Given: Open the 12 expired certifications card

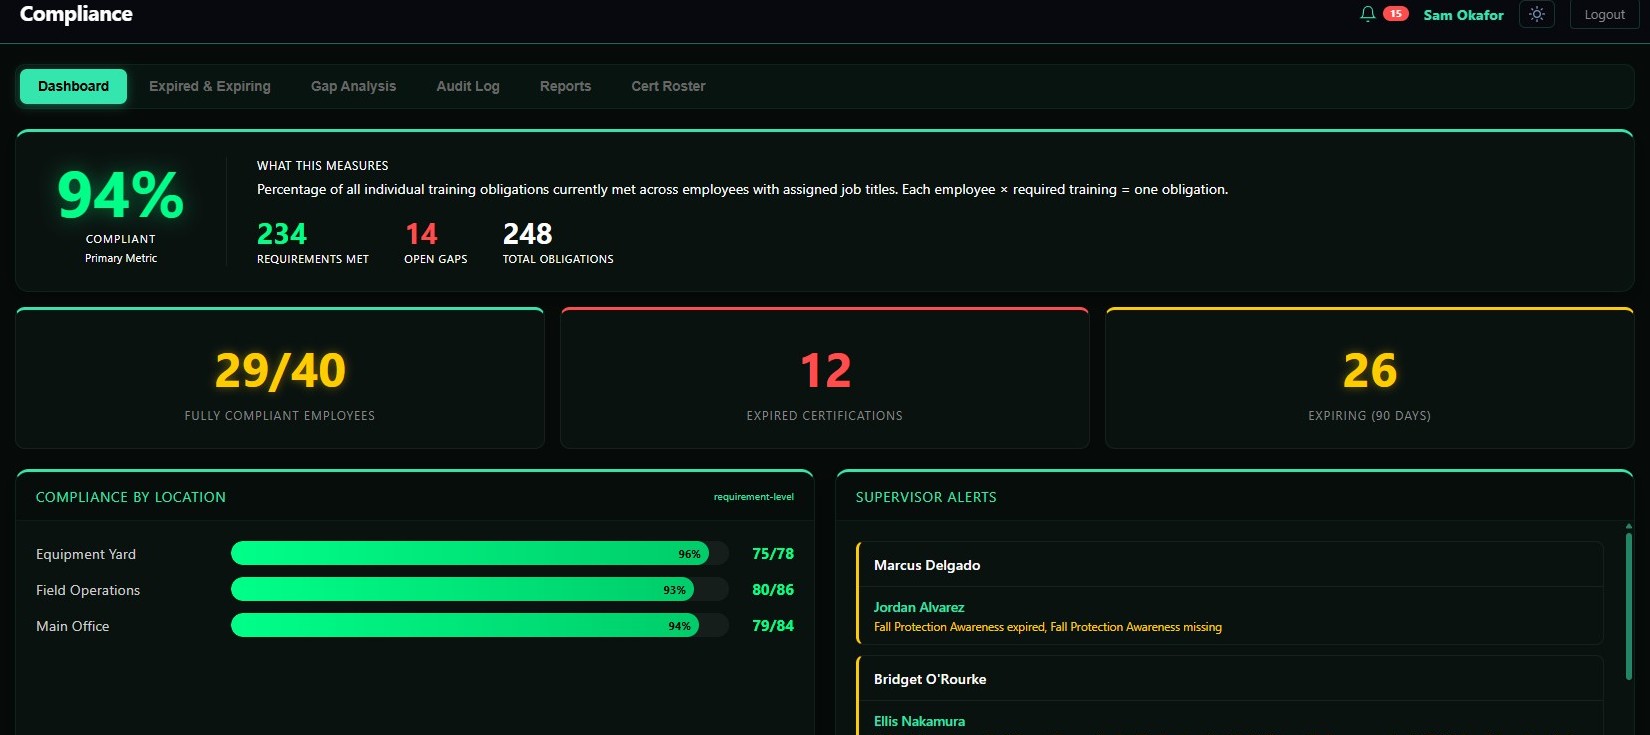Looking at the screenshot, I should (x=825, y=379).
